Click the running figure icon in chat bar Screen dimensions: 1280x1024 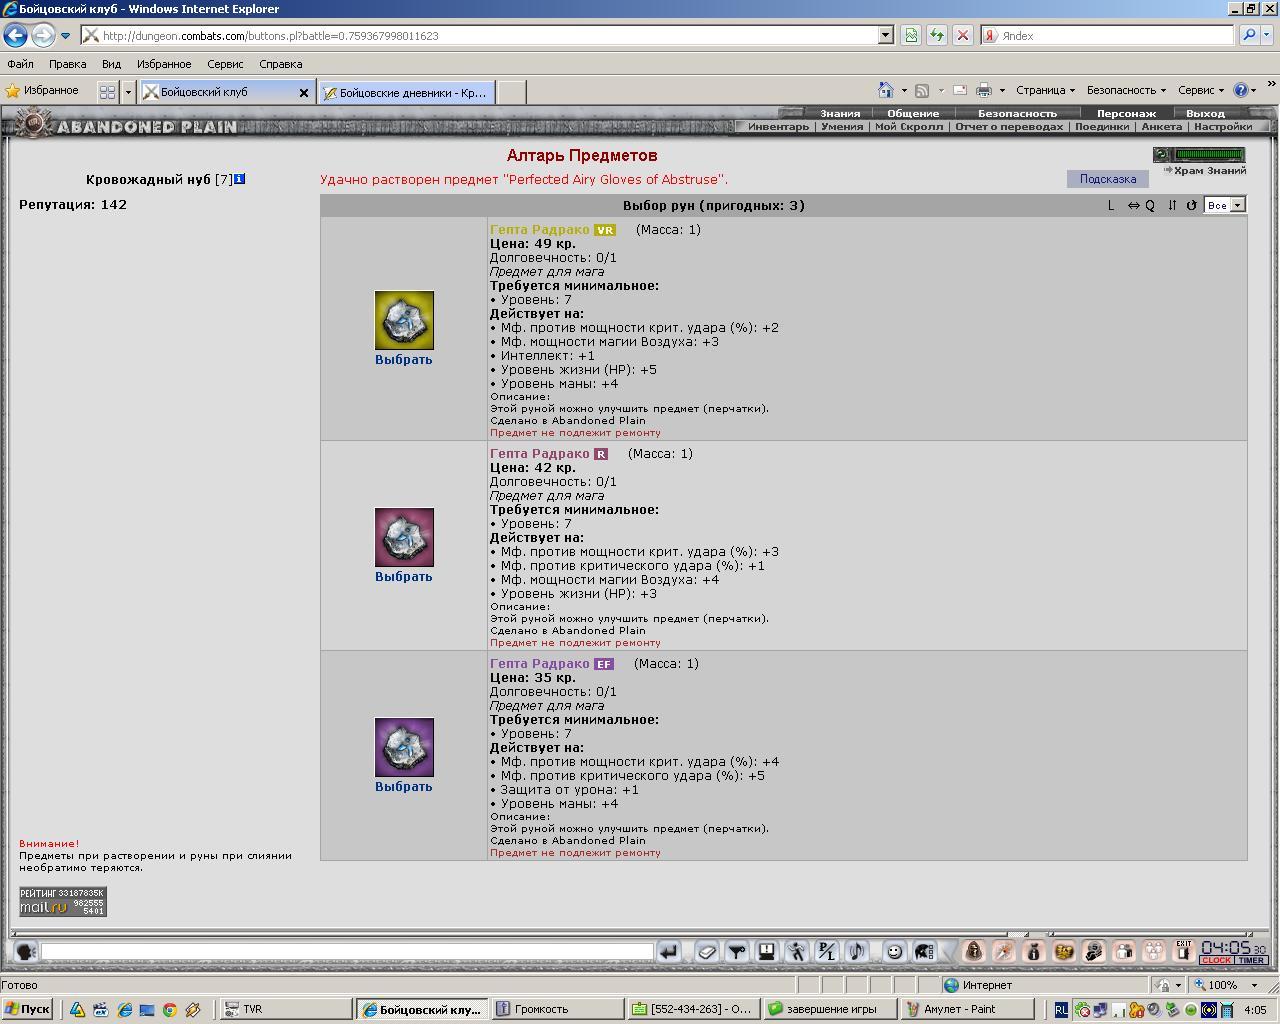click(x=796, y=951)
